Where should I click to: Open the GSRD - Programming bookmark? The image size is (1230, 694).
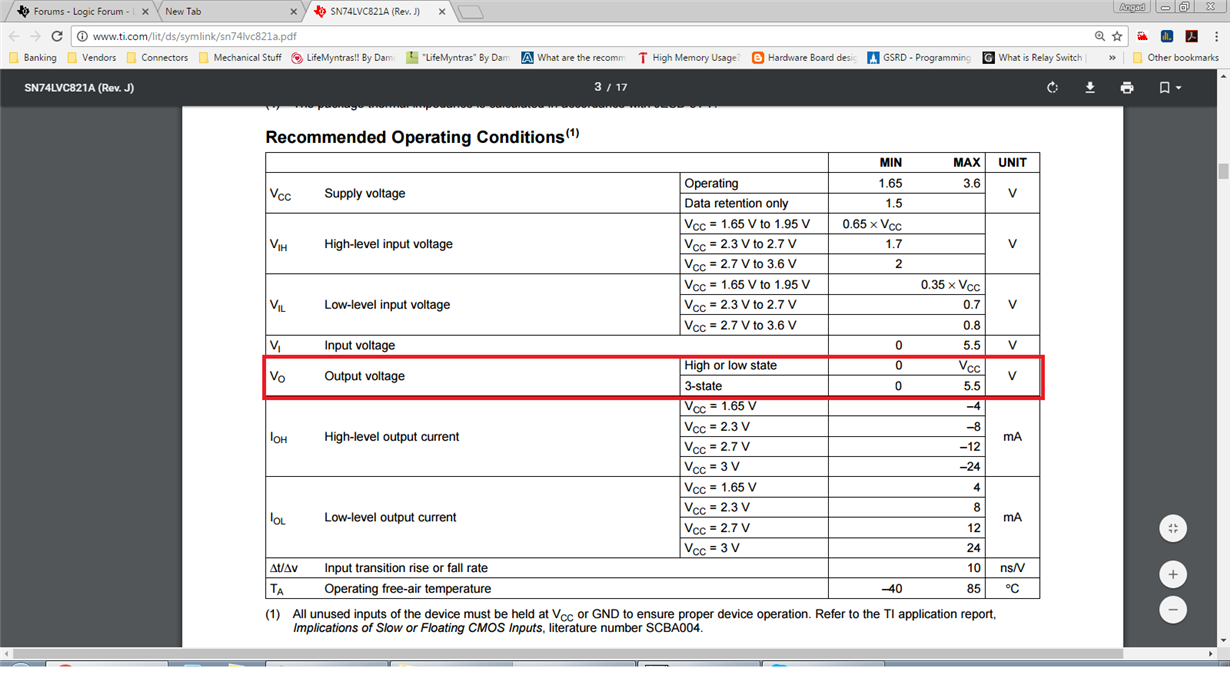(919, 58)
